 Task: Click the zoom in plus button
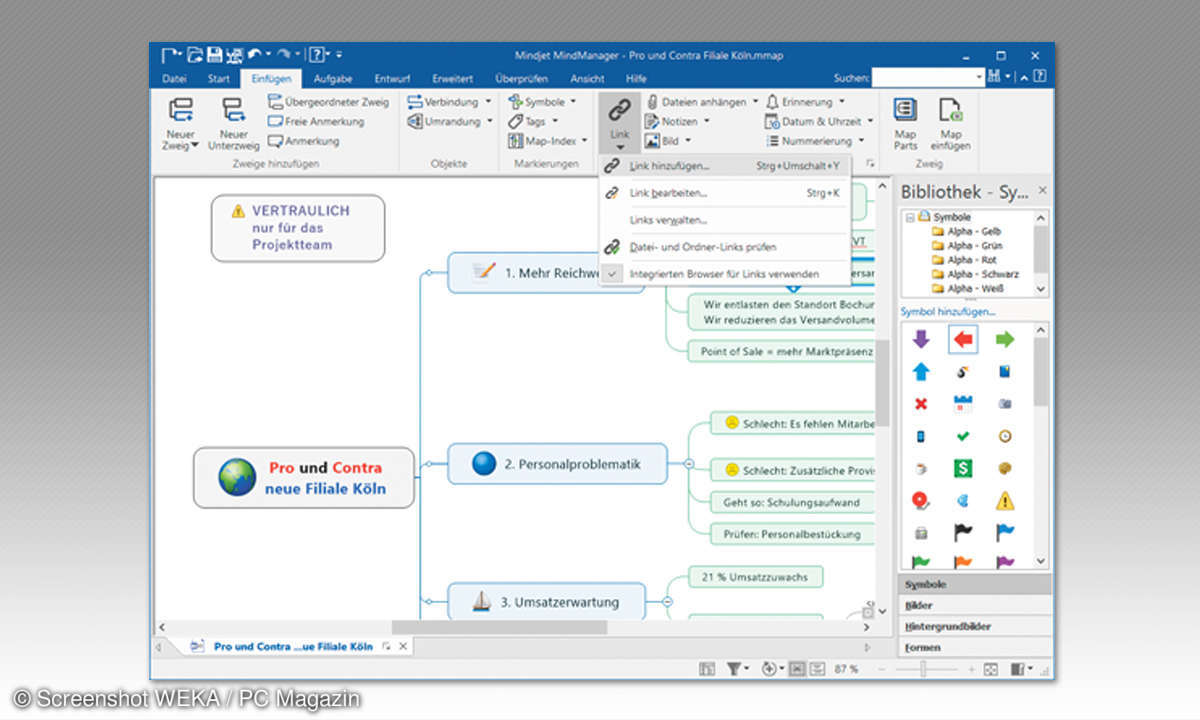click(x=970, y=669)
